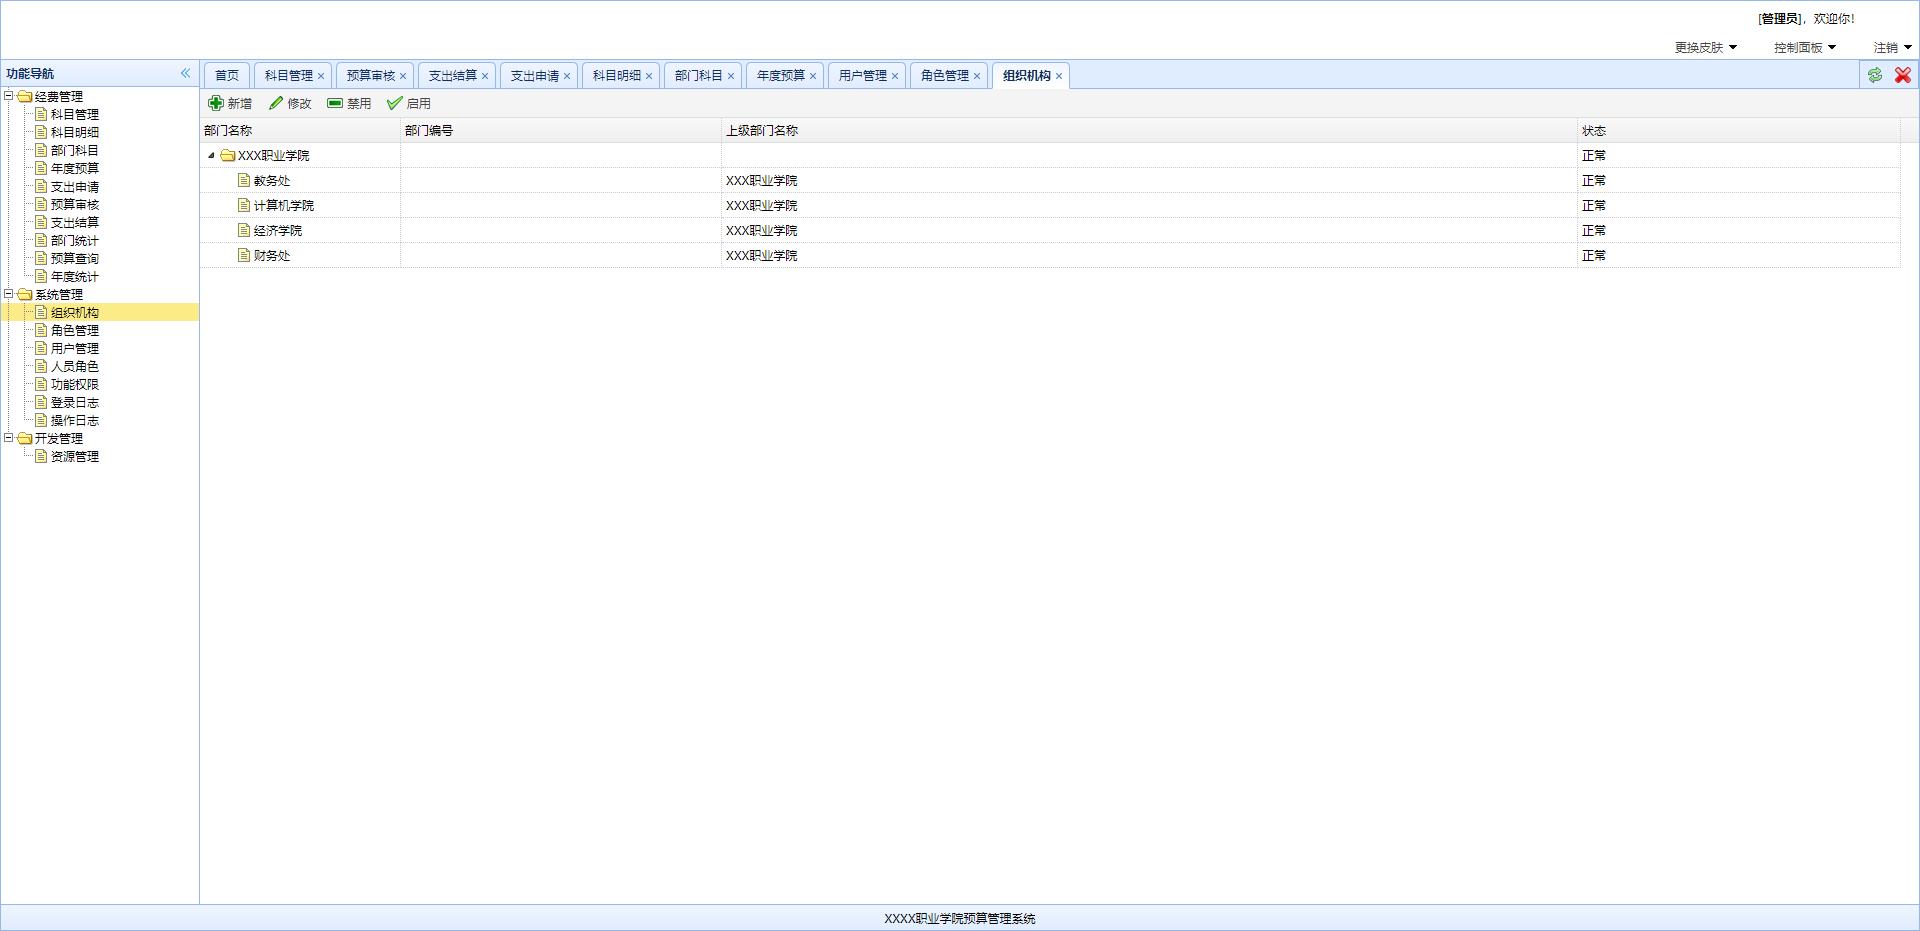Close the 支出申请 tab
The width and height of the screenshot is (1920, 931).
(x=567, y=76)
